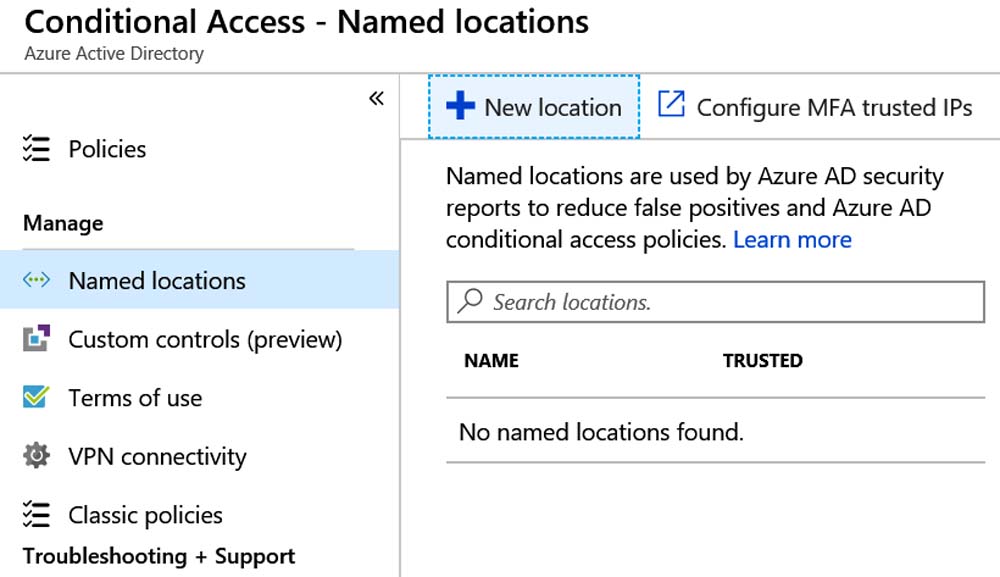Click the Terms of use checkmark icon

[36, 397]
